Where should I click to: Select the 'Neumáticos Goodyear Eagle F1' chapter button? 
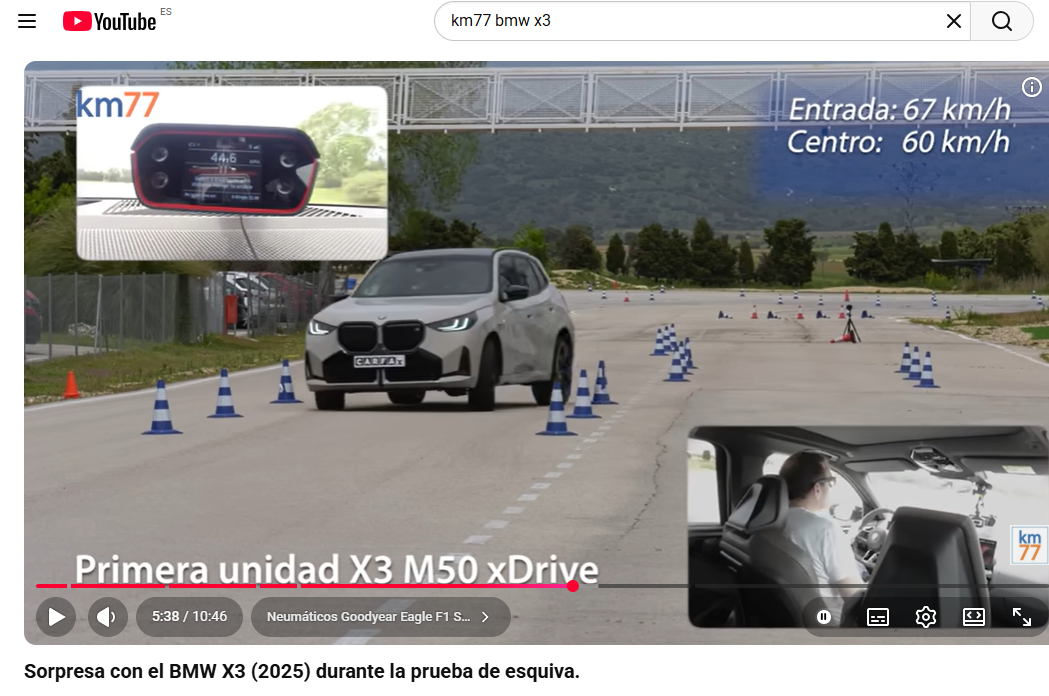tap(370, 617)
